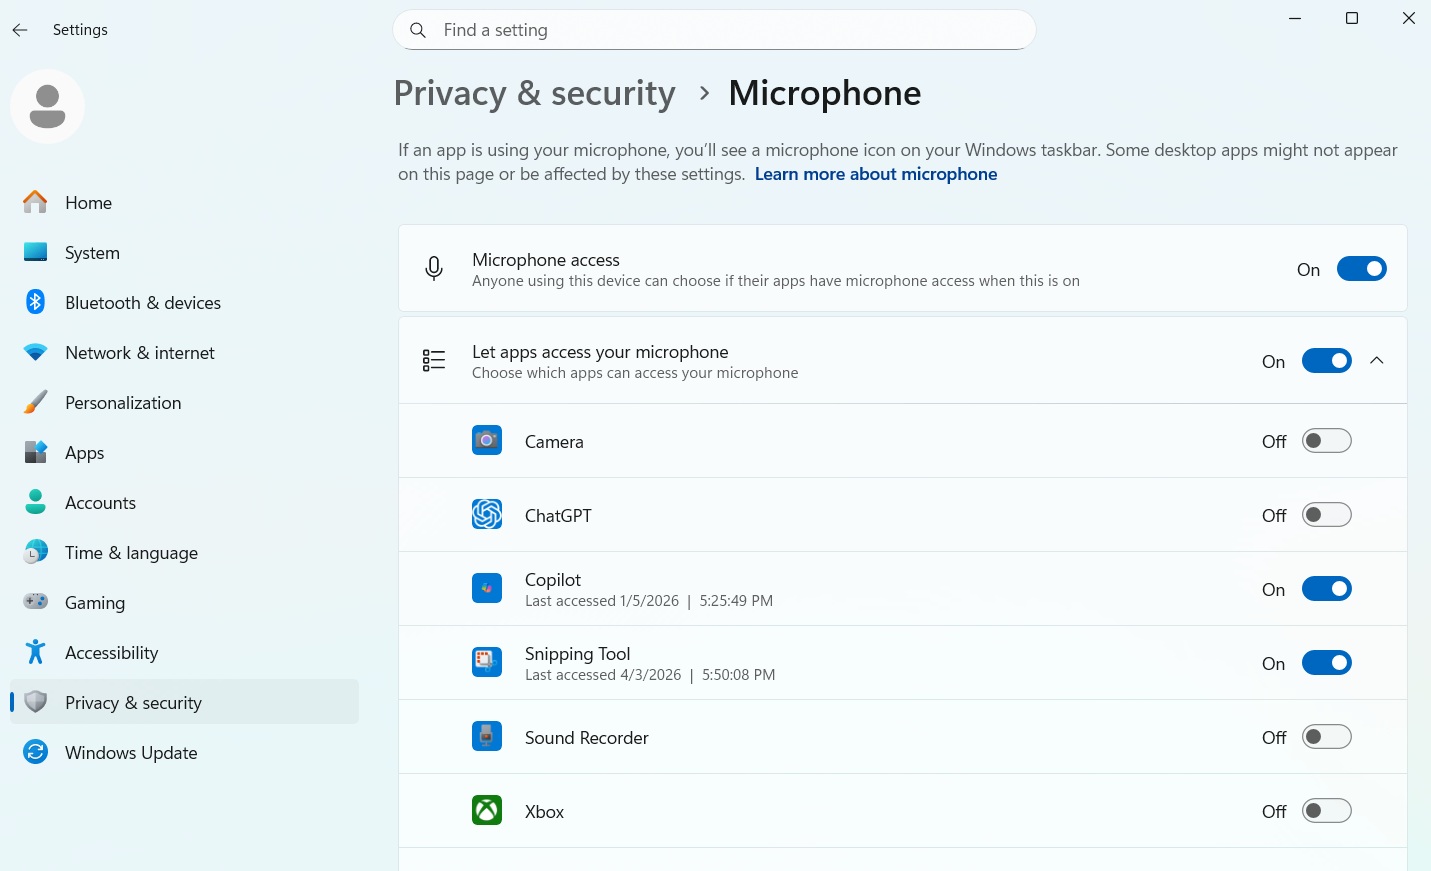This screenshot has height=871, width=1431.
Task: Click the Personalization brush icon
Action: 35,402
